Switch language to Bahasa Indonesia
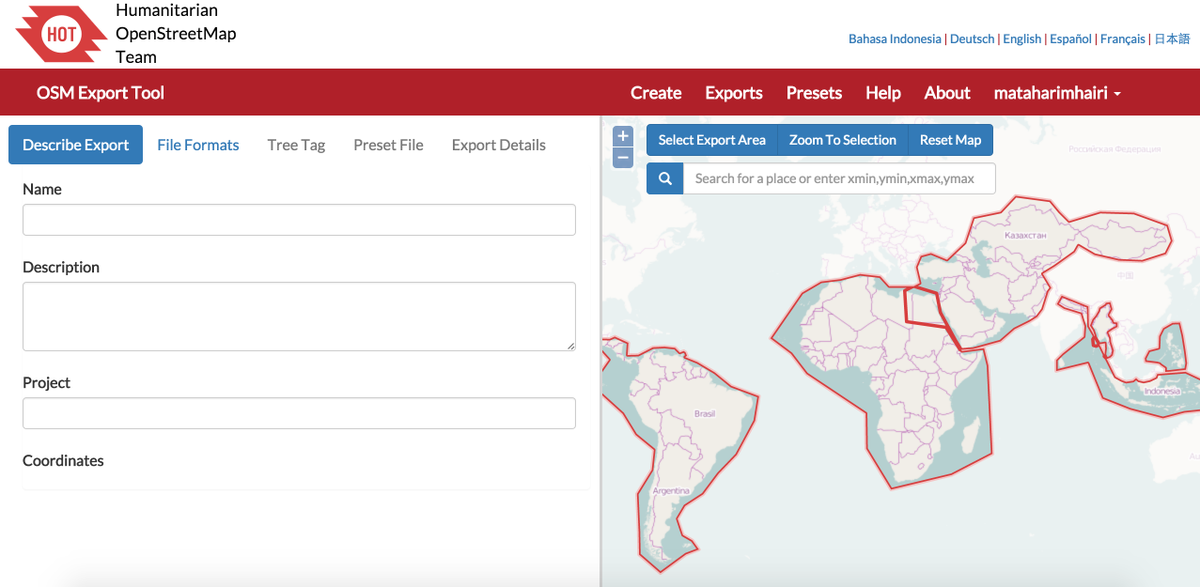The height and width of the screenshot is (587, 1200). [x=895, y=39]
